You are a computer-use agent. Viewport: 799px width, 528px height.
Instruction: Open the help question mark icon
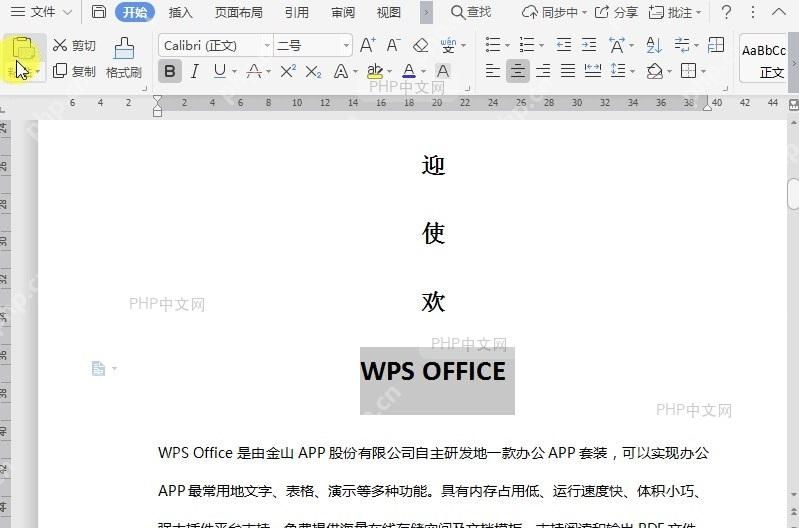727,12
